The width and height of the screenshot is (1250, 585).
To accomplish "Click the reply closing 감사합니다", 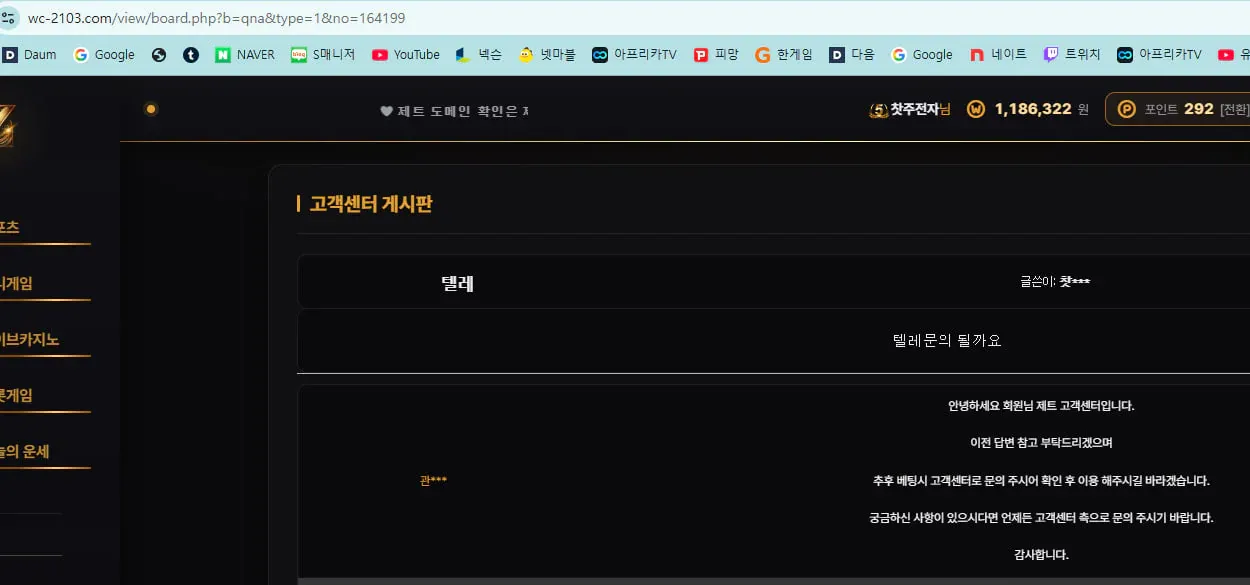I will (x=1041, y=555).
